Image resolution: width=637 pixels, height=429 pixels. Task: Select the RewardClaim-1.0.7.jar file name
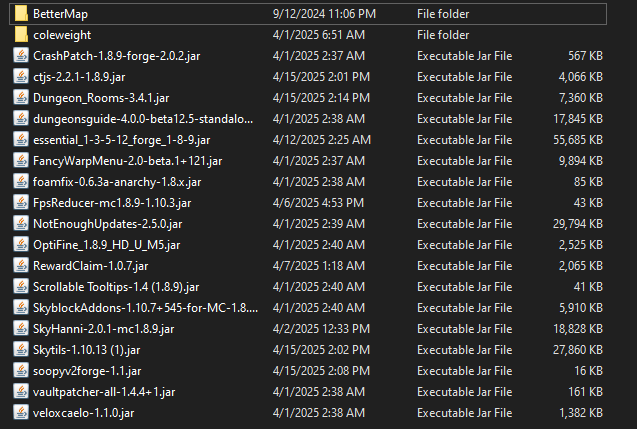91,266
